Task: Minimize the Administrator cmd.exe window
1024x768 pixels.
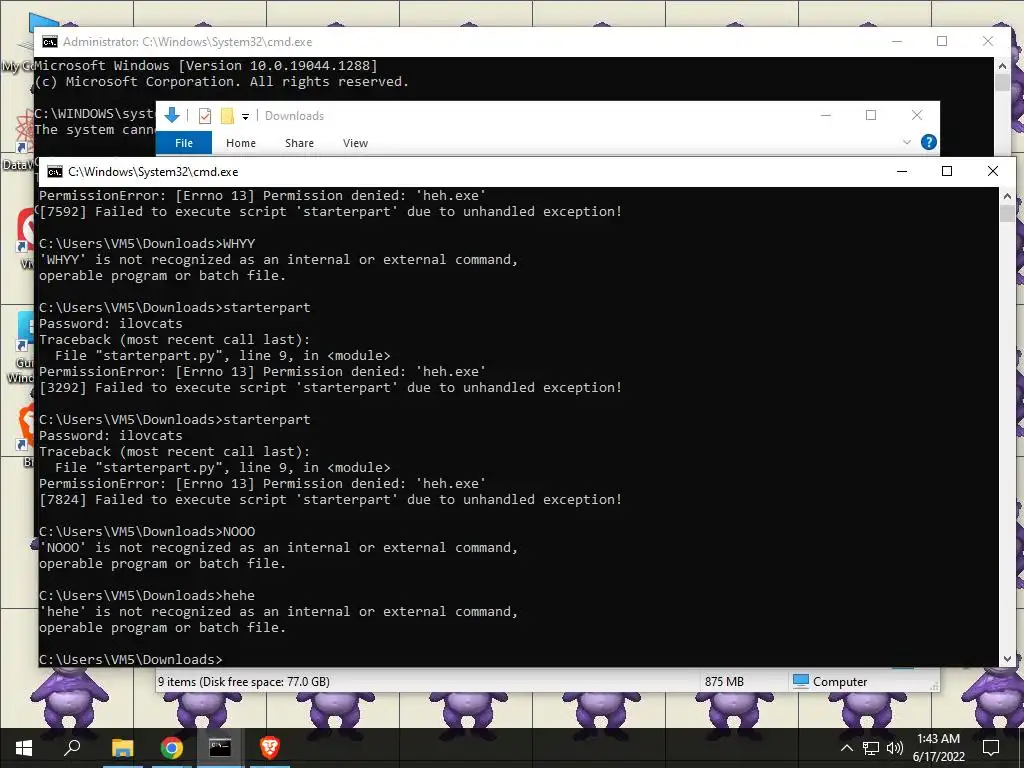Action: 897,42
